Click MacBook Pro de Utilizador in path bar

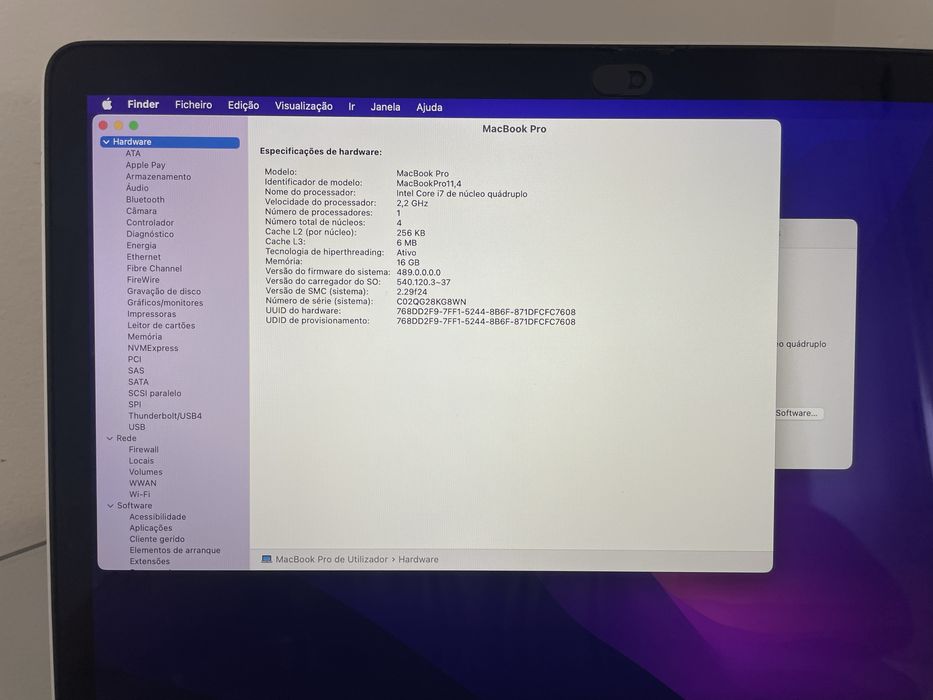[331, 560]
